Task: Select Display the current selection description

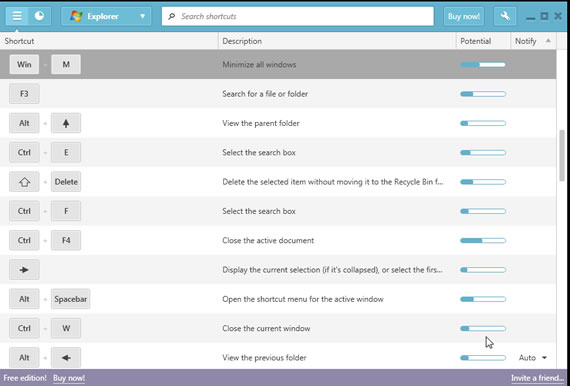Action: pyautogui.click(x=332, y=270)
